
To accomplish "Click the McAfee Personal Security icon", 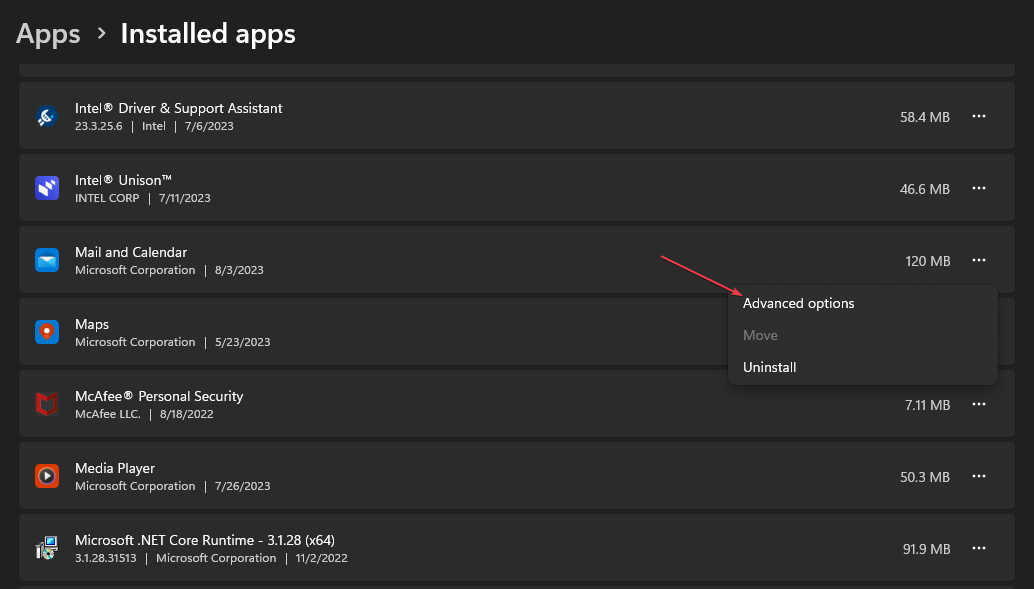I will coord(47,405).
